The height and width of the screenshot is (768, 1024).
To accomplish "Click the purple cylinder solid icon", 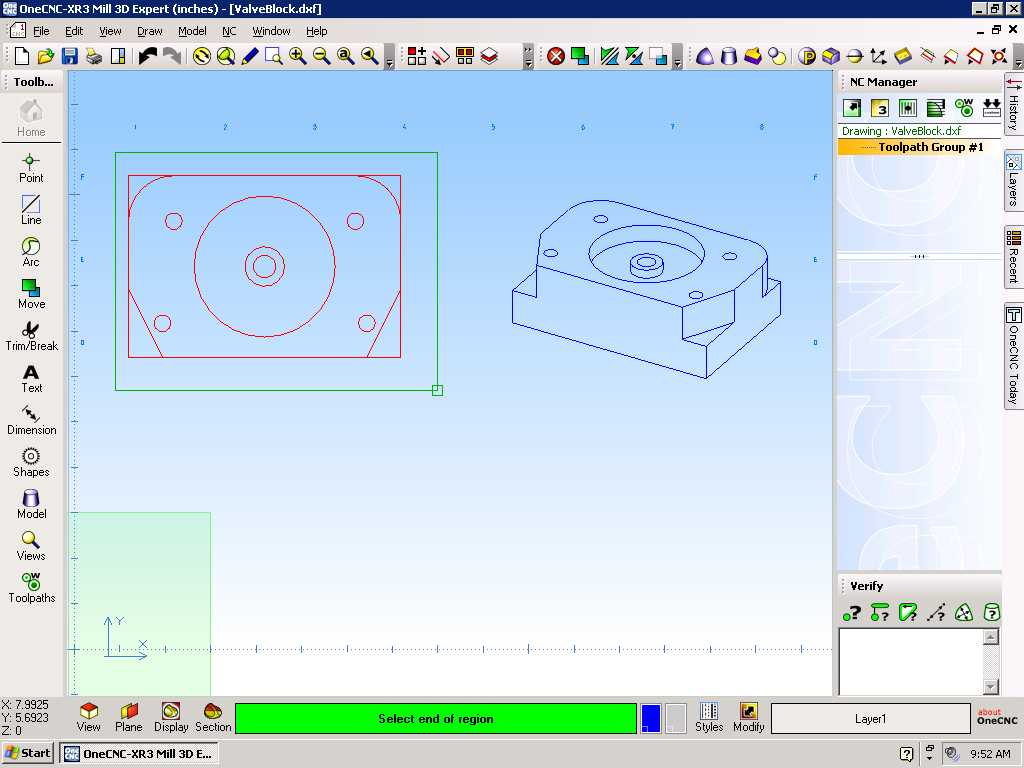I will [729, 56].
